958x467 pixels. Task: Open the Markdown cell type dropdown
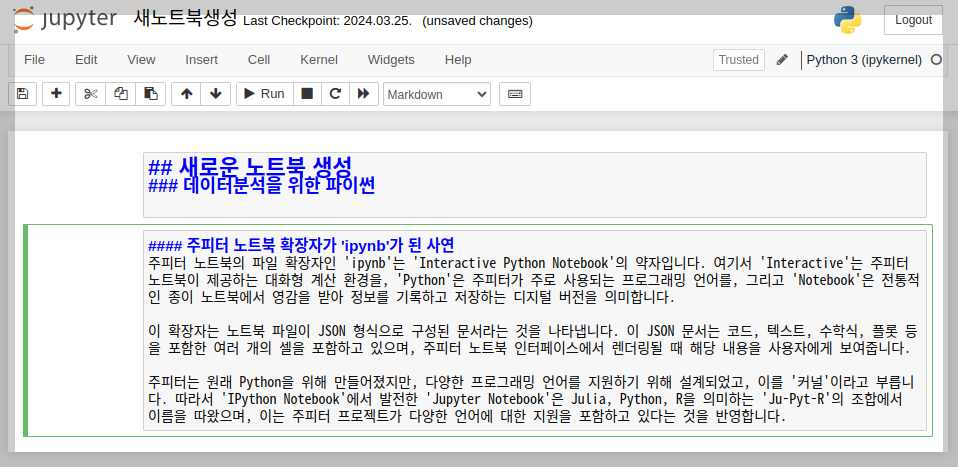[x=437, y=94]
